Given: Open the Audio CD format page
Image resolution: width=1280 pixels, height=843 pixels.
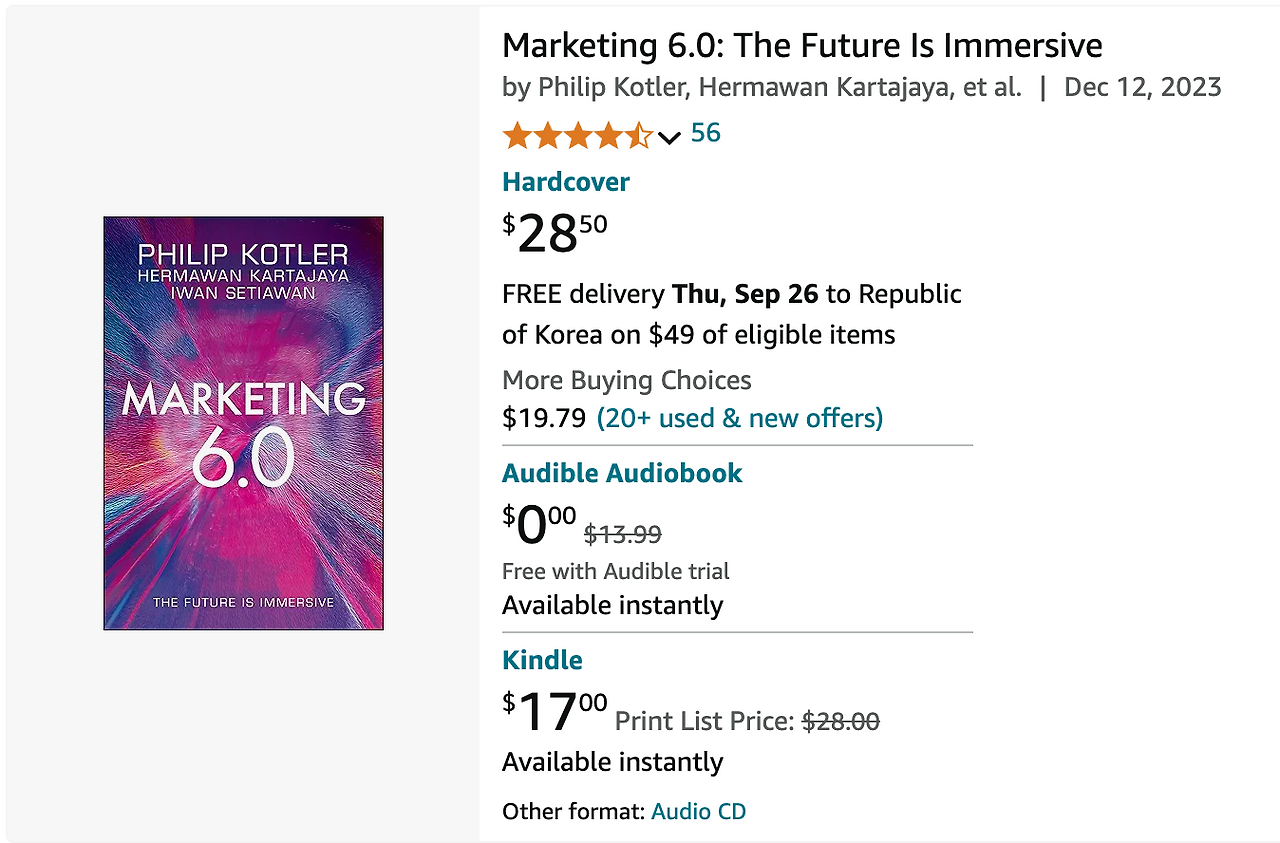Looking at the screenshot, I should (x=698, y=811).
